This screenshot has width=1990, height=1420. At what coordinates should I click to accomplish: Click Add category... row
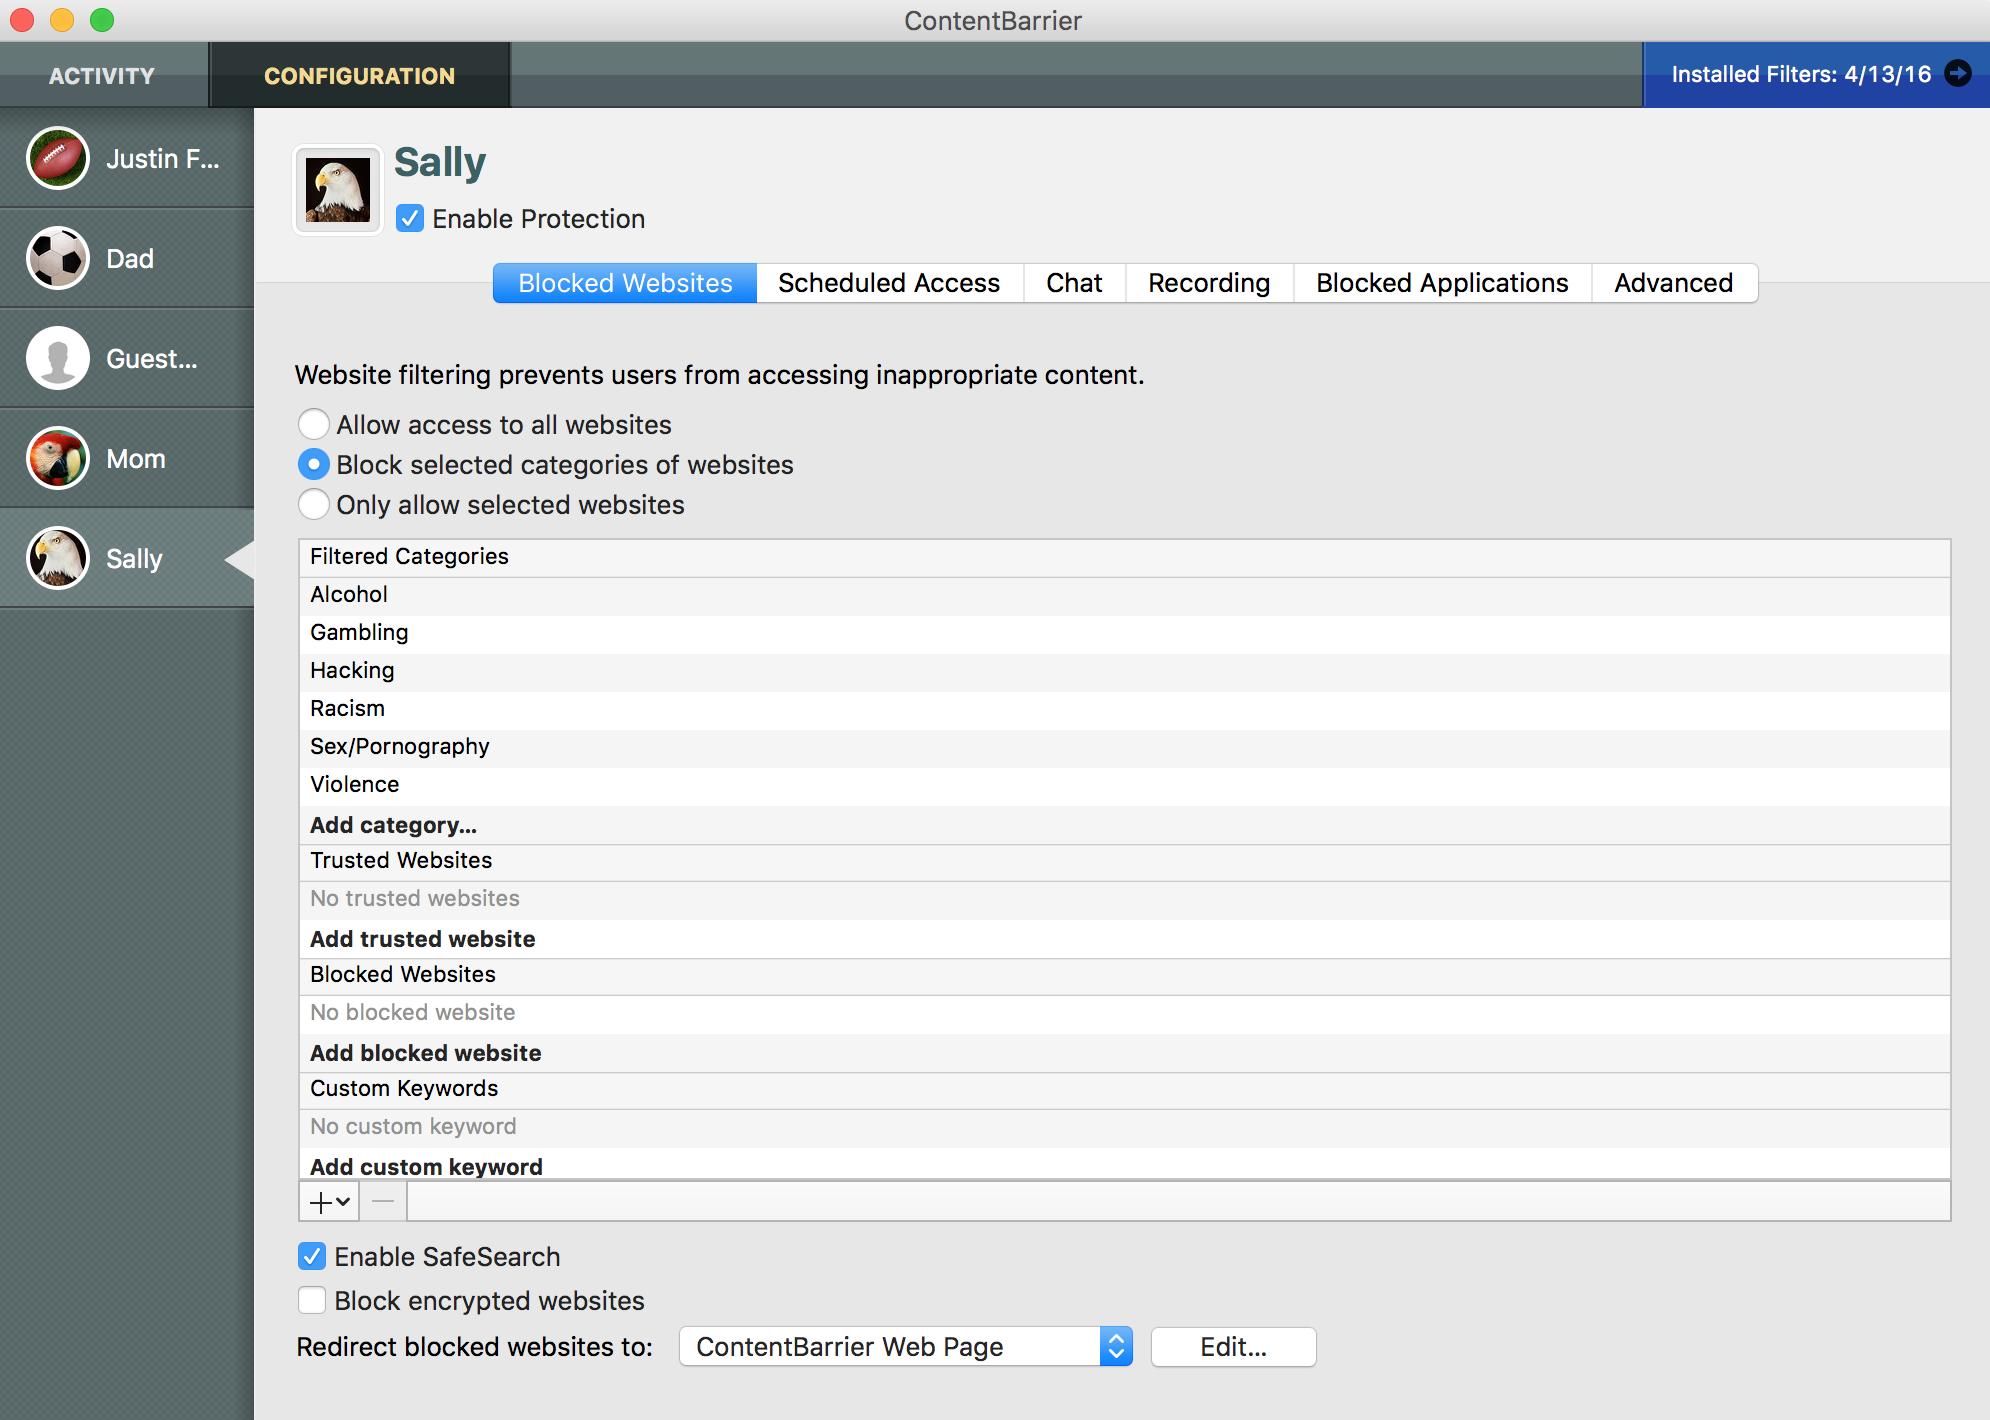point(1124,825)
